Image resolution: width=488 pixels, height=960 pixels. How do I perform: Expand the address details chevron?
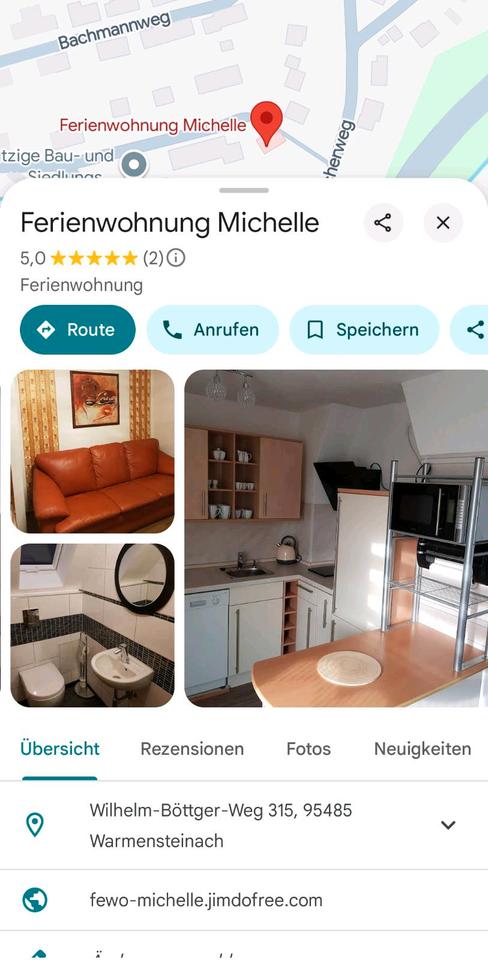pyautogui.click(x=448, y=825)
